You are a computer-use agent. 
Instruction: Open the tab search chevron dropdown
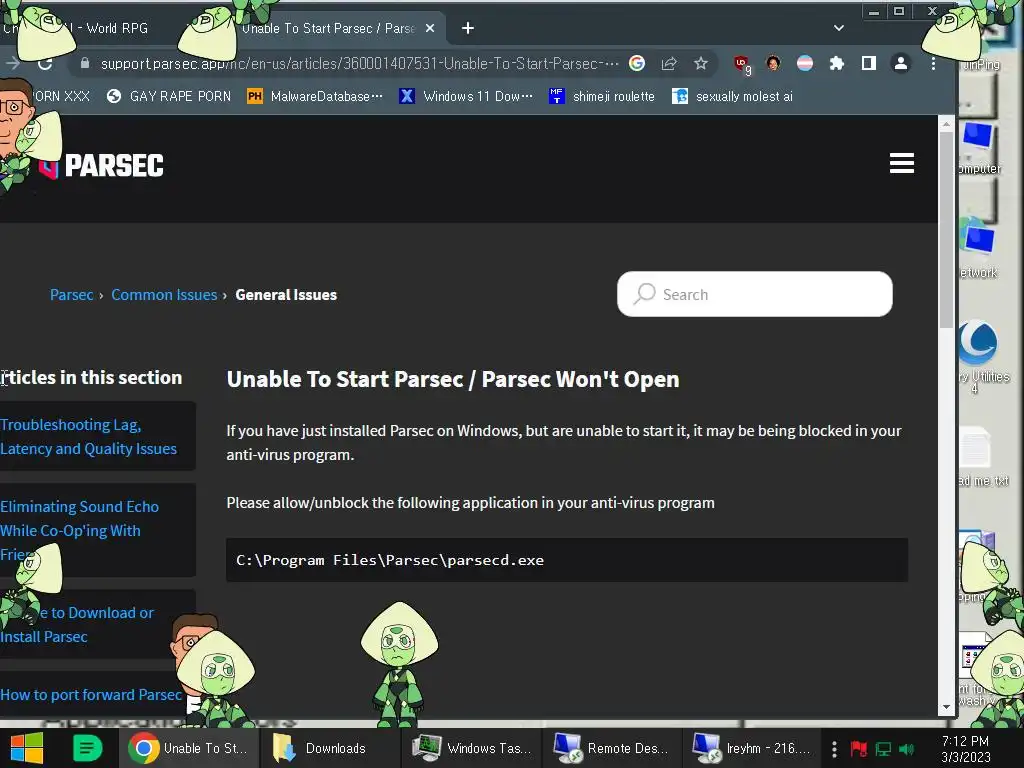[x=839, y=28]
